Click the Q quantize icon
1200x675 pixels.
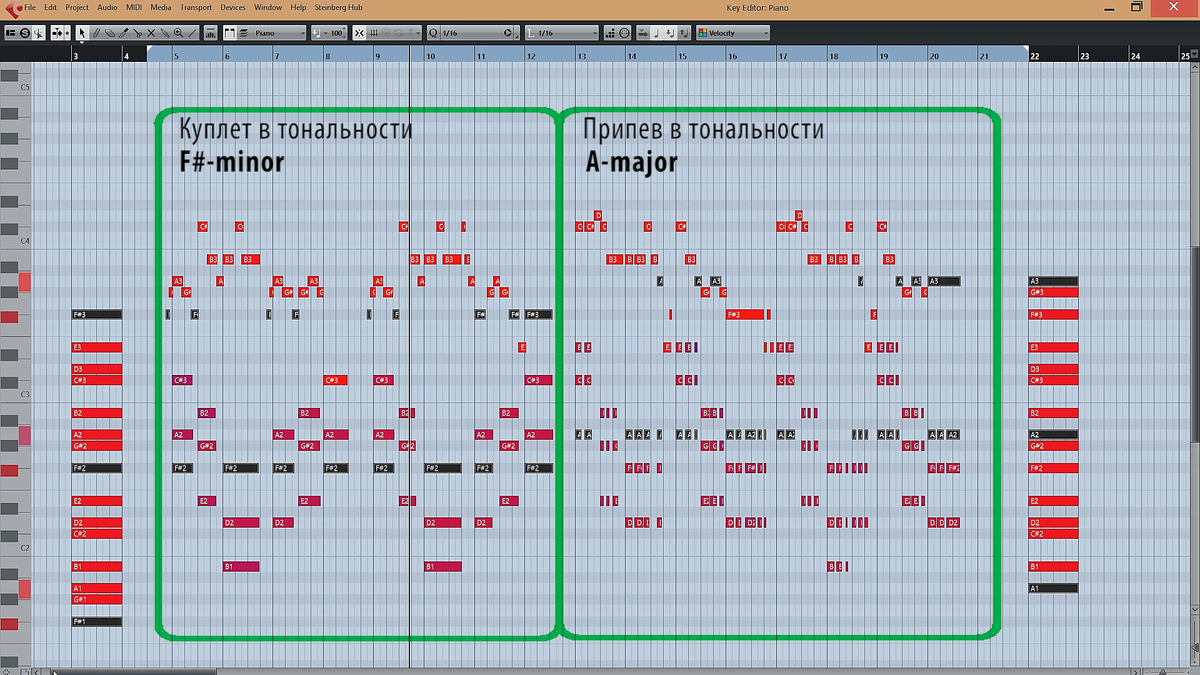[433, 33]
